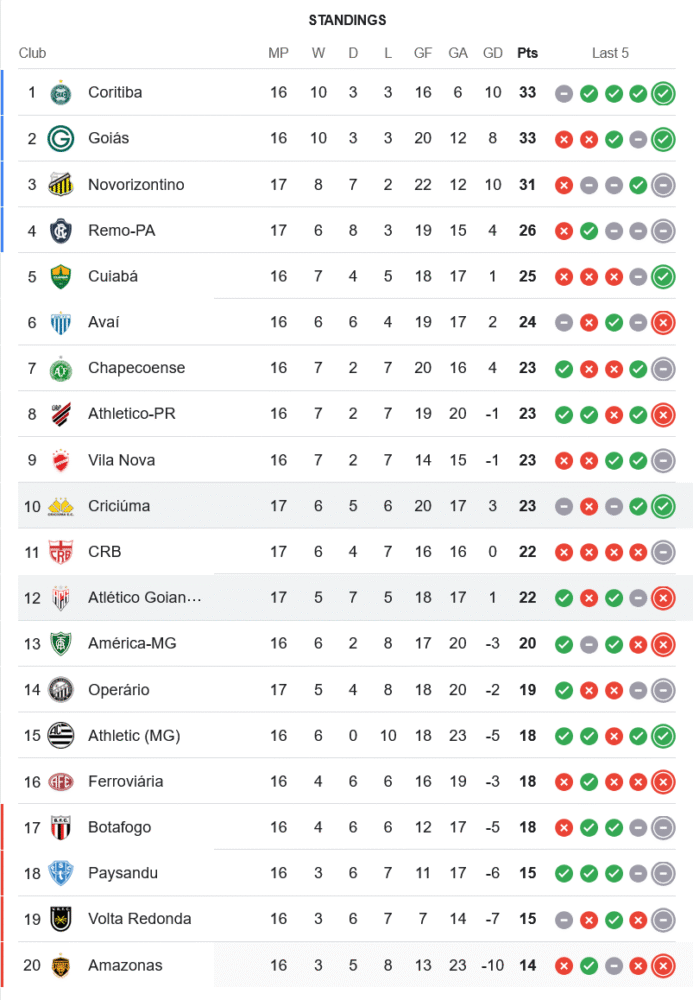Click the Last 5 column header
The height and width of the screenshot is (1000, 693).
610,53
